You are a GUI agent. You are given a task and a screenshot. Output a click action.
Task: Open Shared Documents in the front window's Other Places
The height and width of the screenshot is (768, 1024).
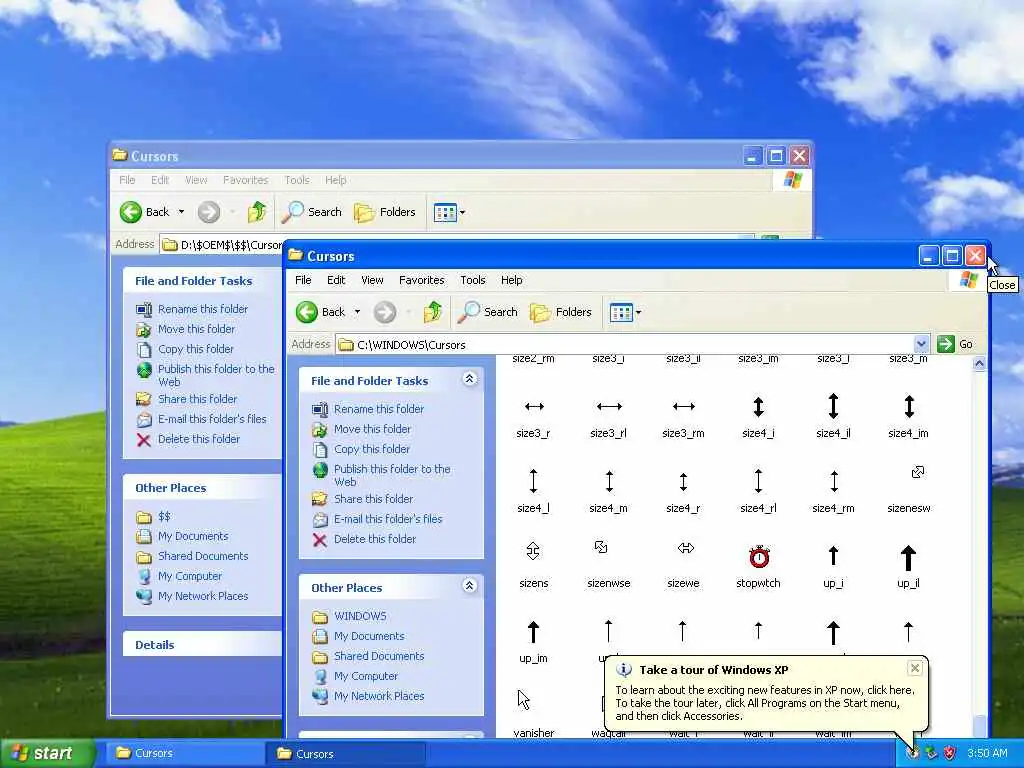click(379, 656)
